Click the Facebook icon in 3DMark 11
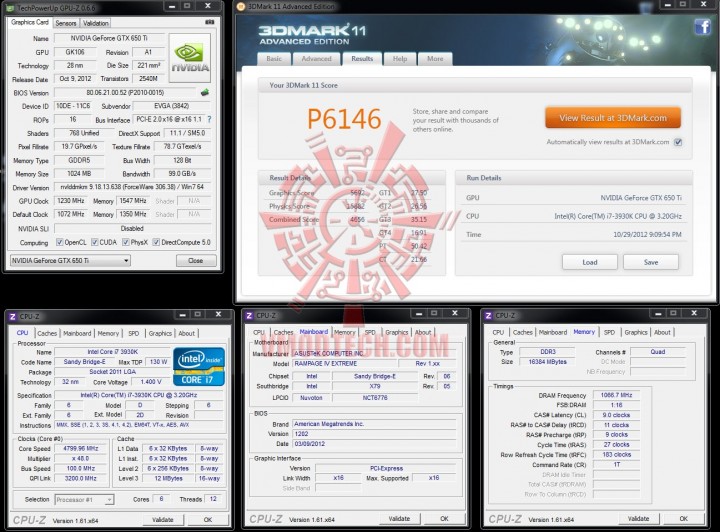Viewport: 720px width, 532px height. click(x=703, y=27)
